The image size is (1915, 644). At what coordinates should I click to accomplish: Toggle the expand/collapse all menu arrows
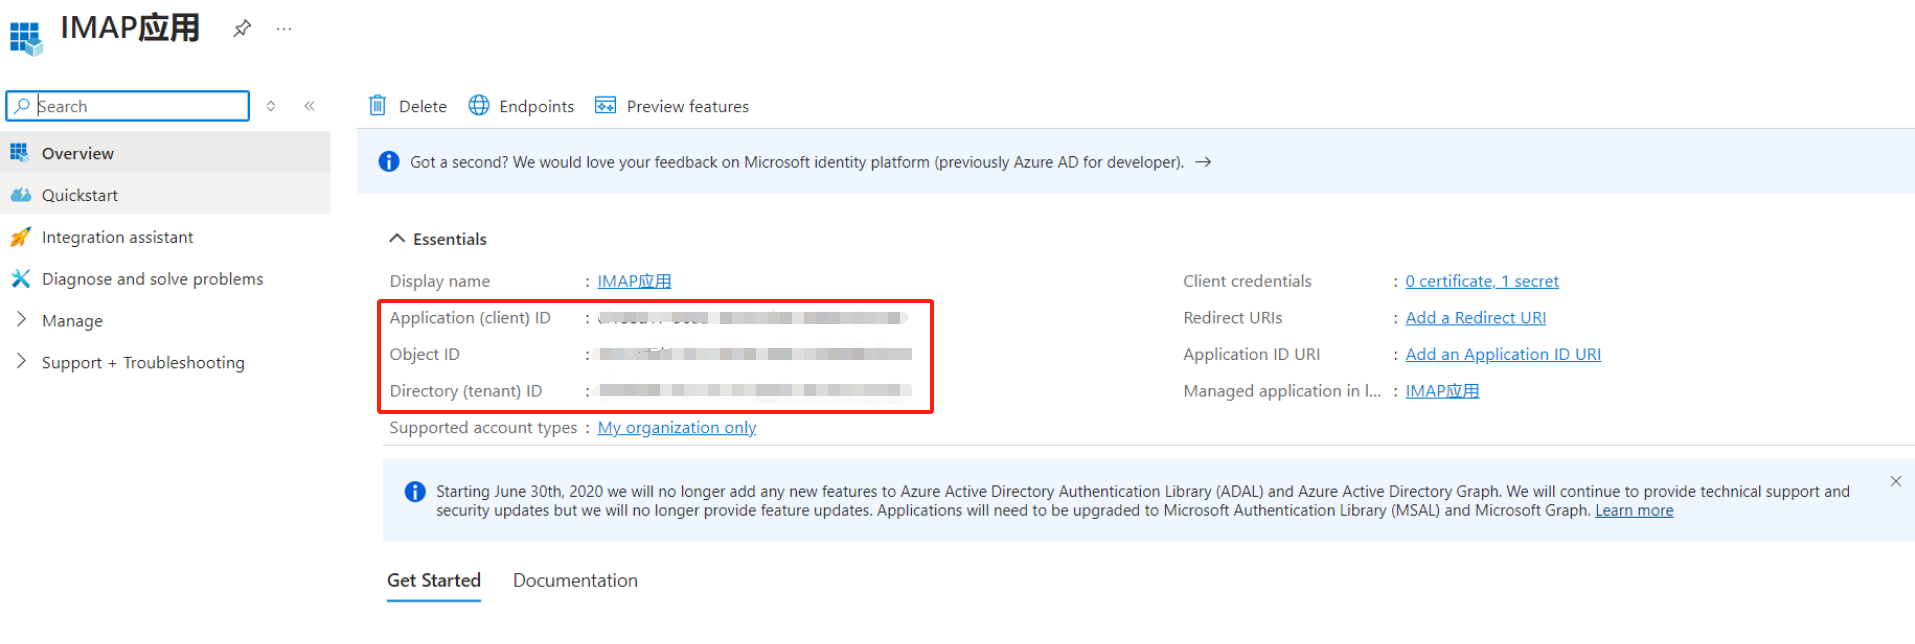click(271, 106)
